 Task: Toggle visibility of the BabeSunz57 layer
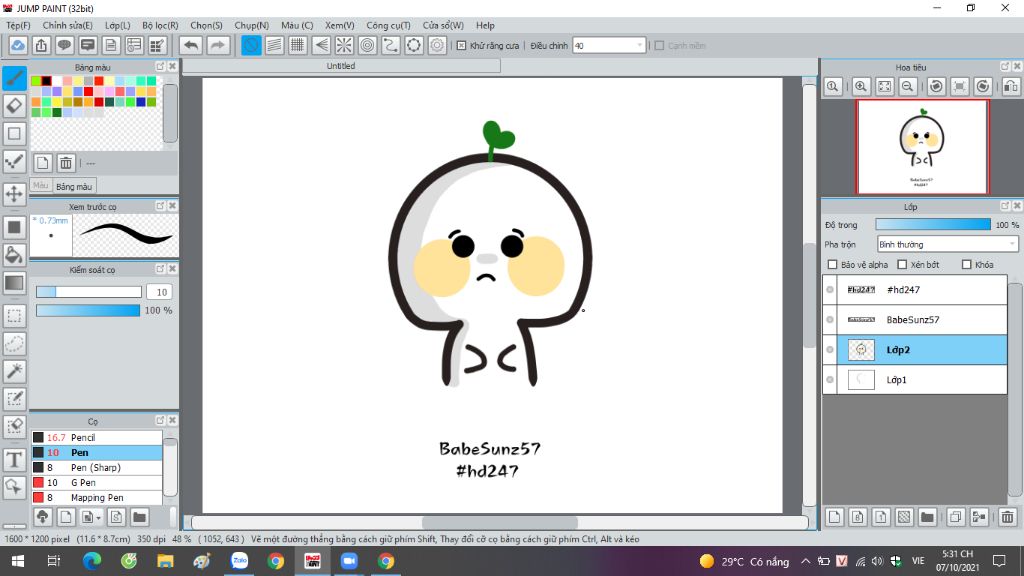point(830,319)
